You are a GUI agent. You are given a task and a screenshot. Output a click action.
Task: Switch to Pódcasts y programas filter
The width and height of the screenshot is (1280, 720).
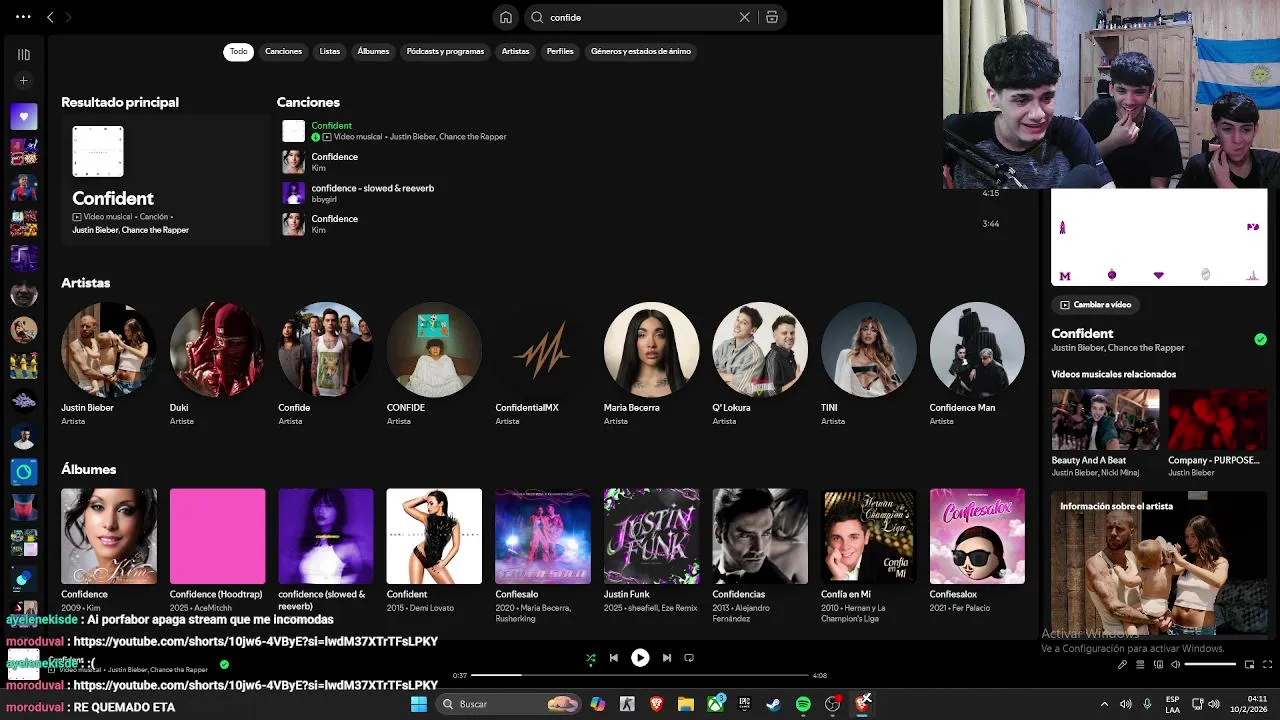(445, 51)
